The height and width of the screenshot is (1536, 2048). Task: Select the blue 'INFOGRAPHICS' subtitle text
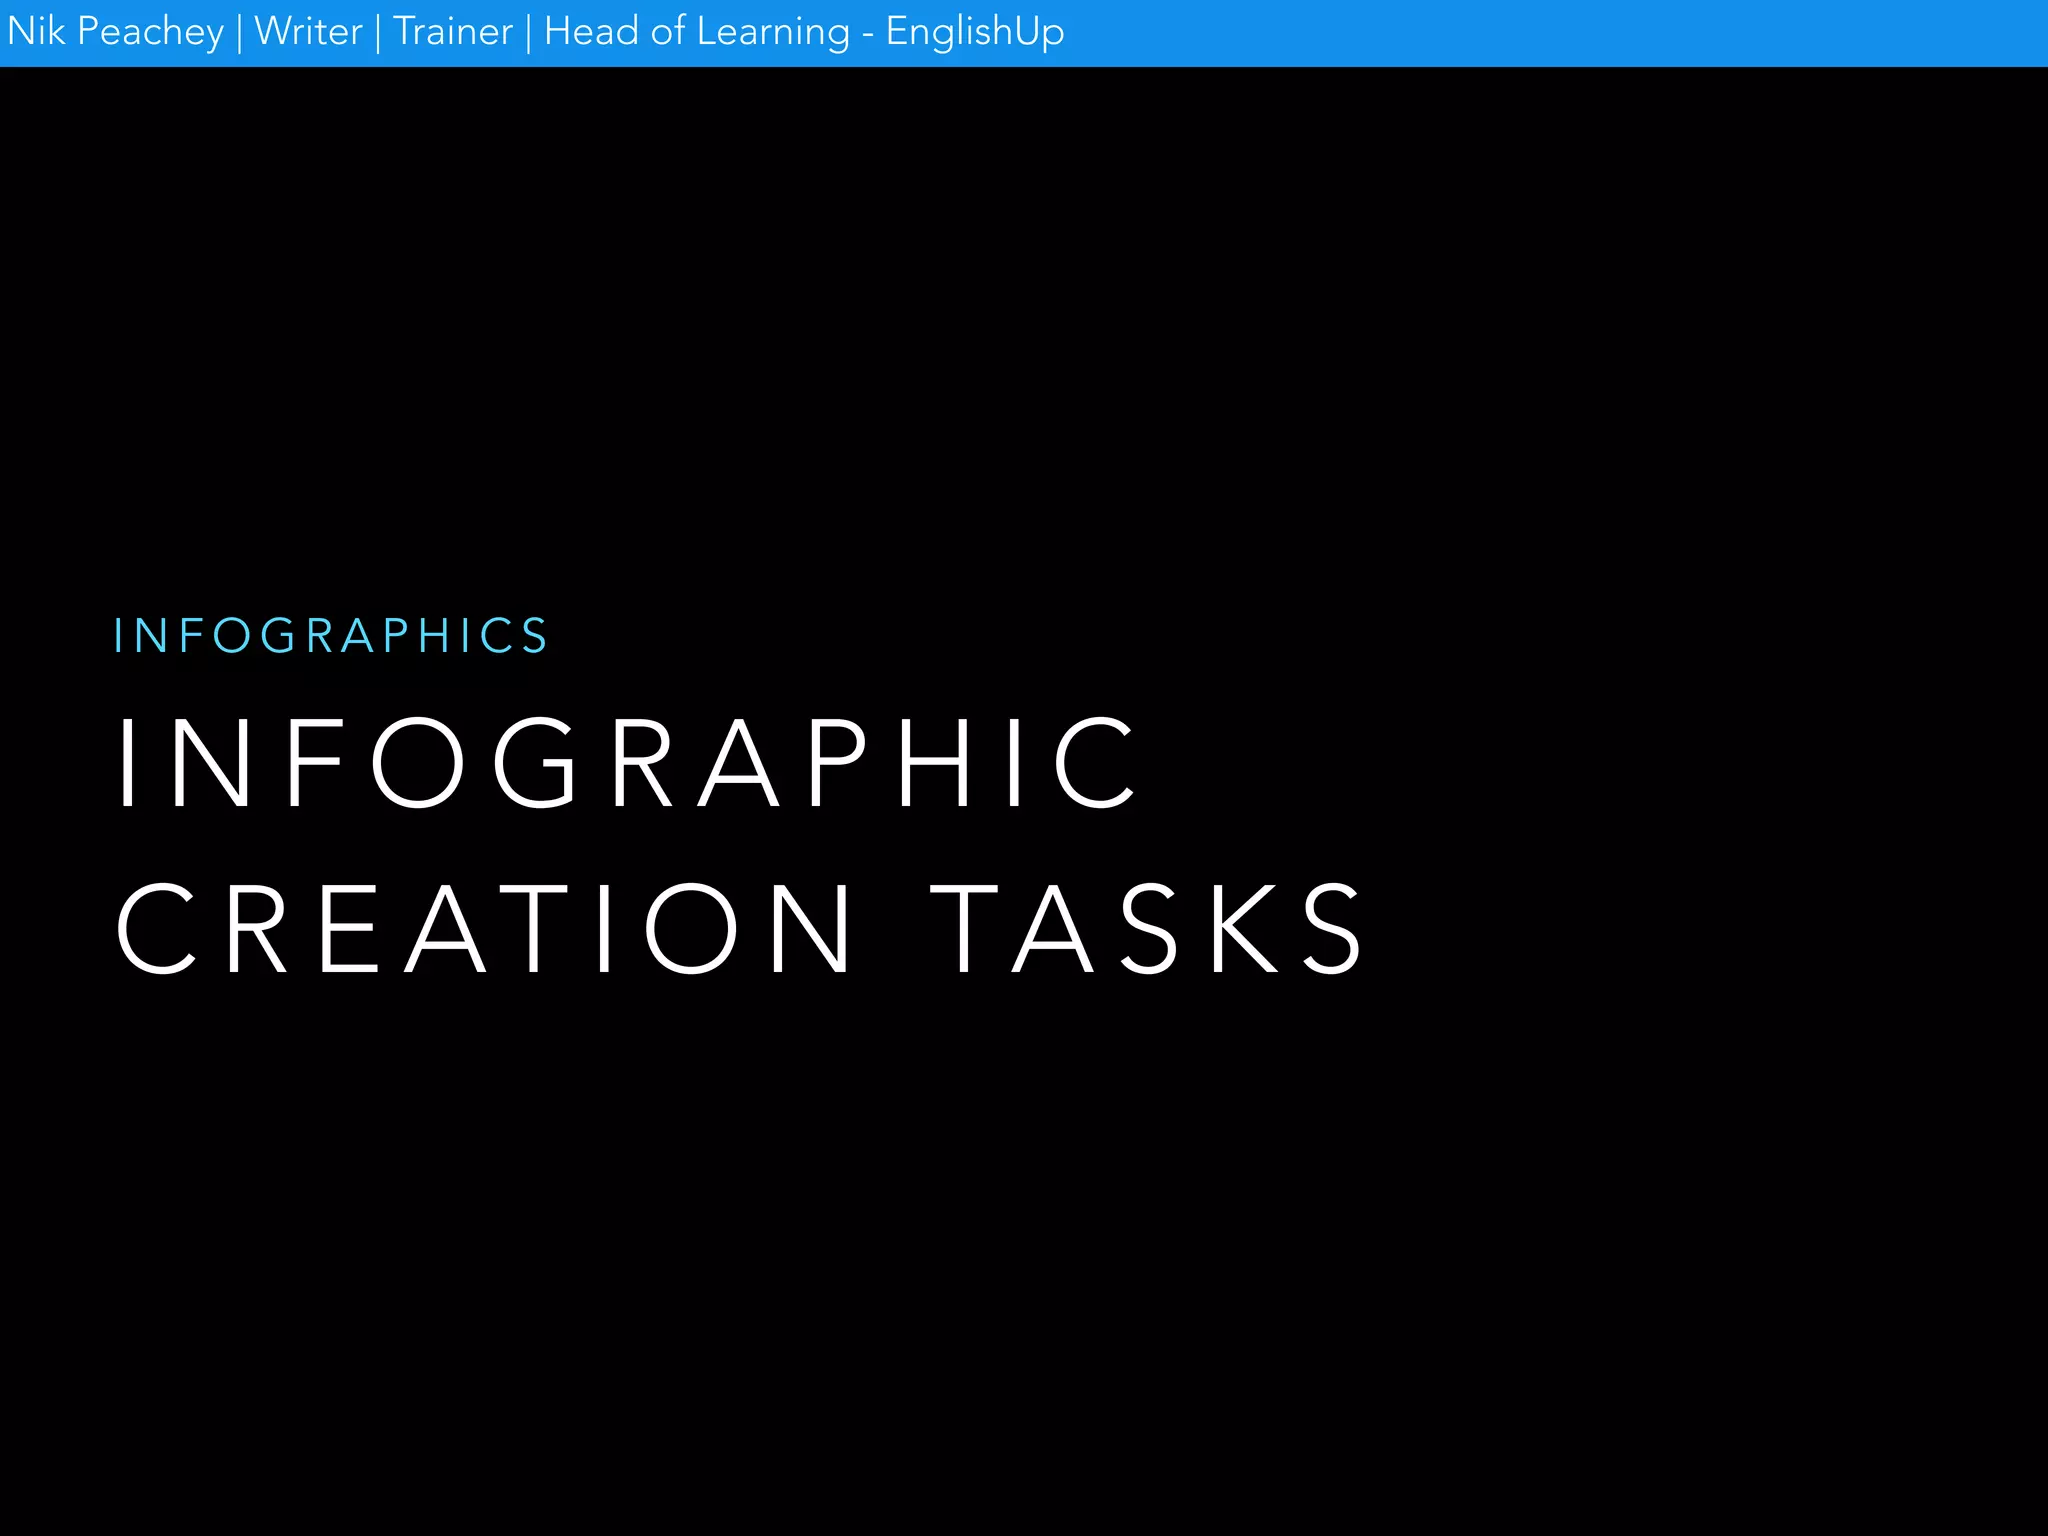click(330, 636)
